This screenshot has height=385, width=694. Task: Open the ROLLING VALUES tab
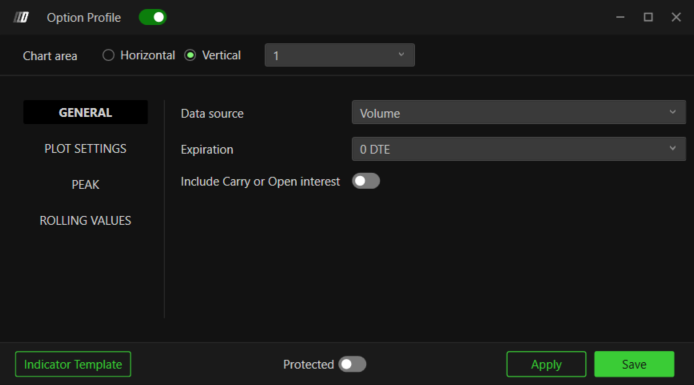(85, 220)
